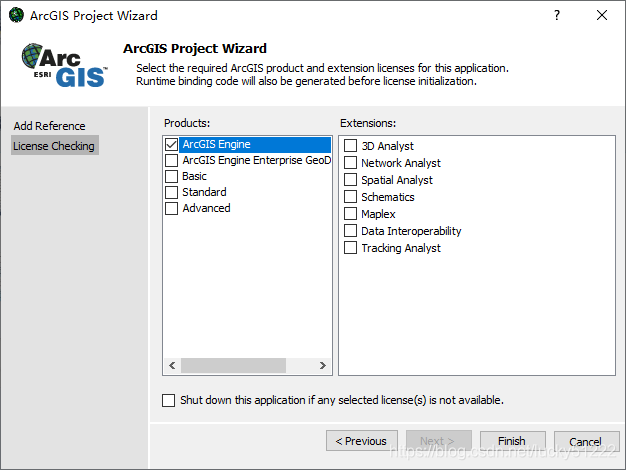Enable ArcGIS Engine Enterprise GeoDatabase checkbox
This screenshot has width=626, height=470.
pyautogui.click(x=172, y=160)
